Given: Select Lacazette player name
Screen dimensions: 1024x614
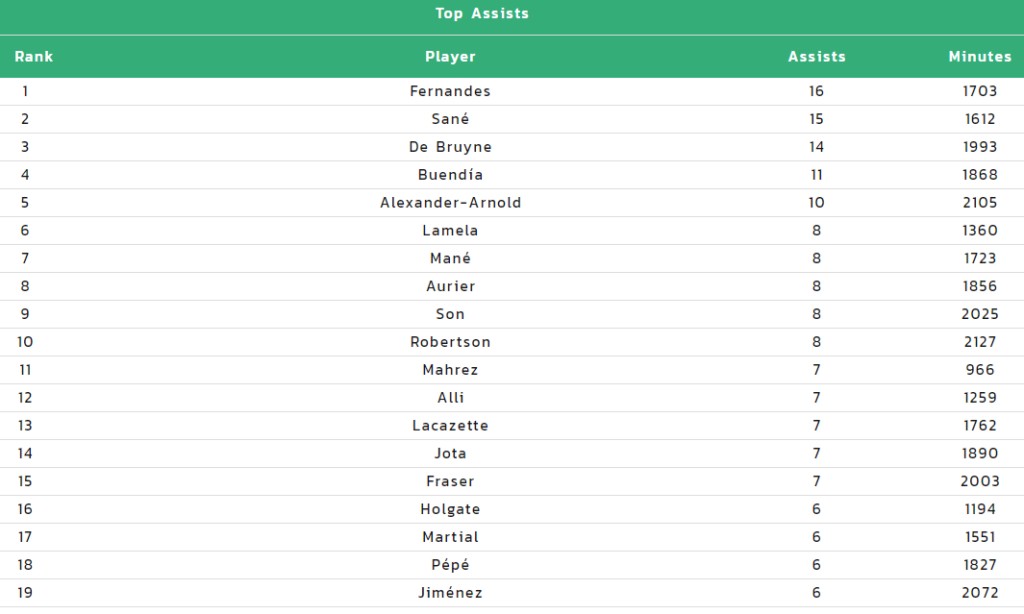Looking at the screenshot, I should [x=450, y=426].
